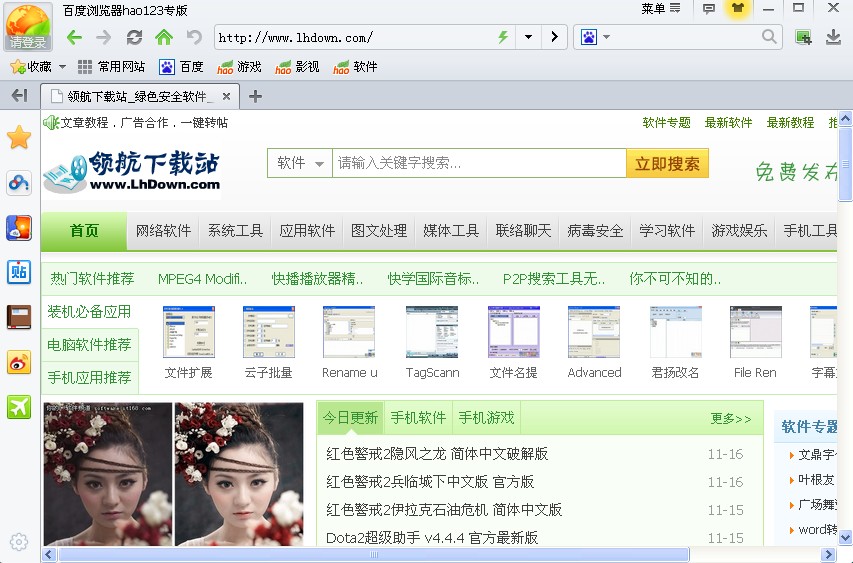Open 常用网站 bookmark
Image resolution: width=853 pixels, height=563 pixels.
112,67
